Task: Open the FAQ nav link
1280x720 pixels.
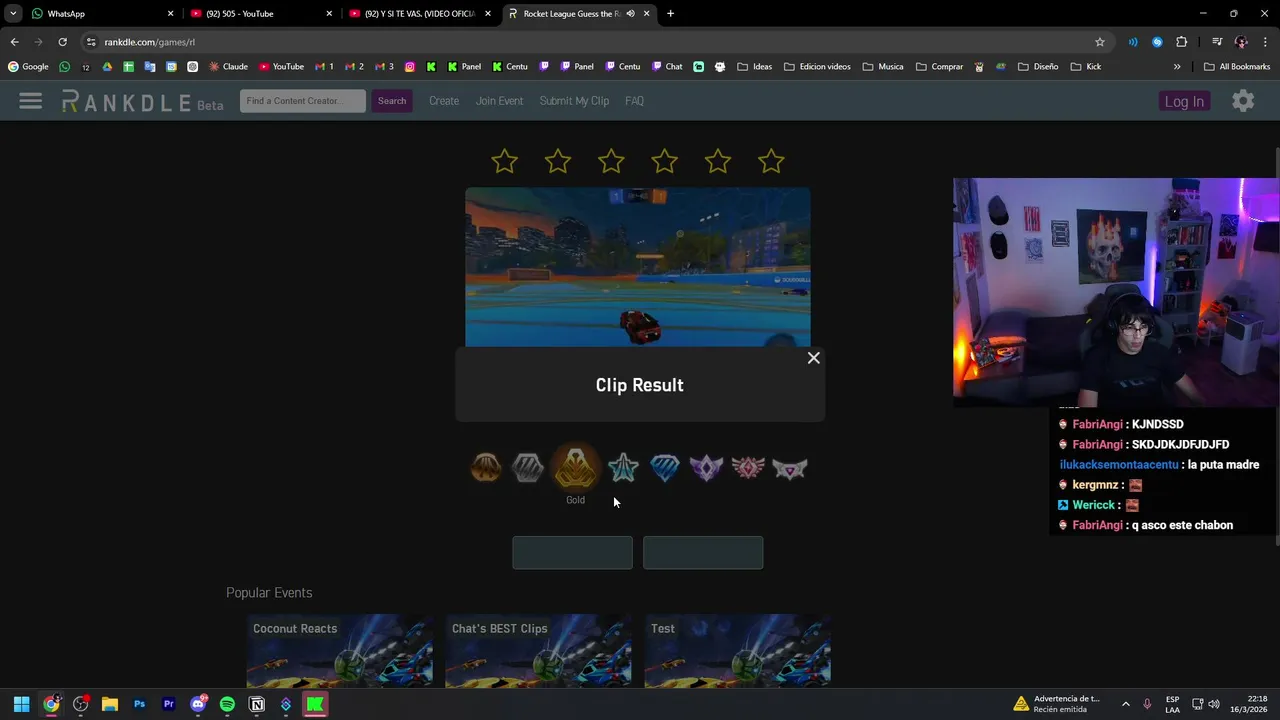Action: (634, 101)
